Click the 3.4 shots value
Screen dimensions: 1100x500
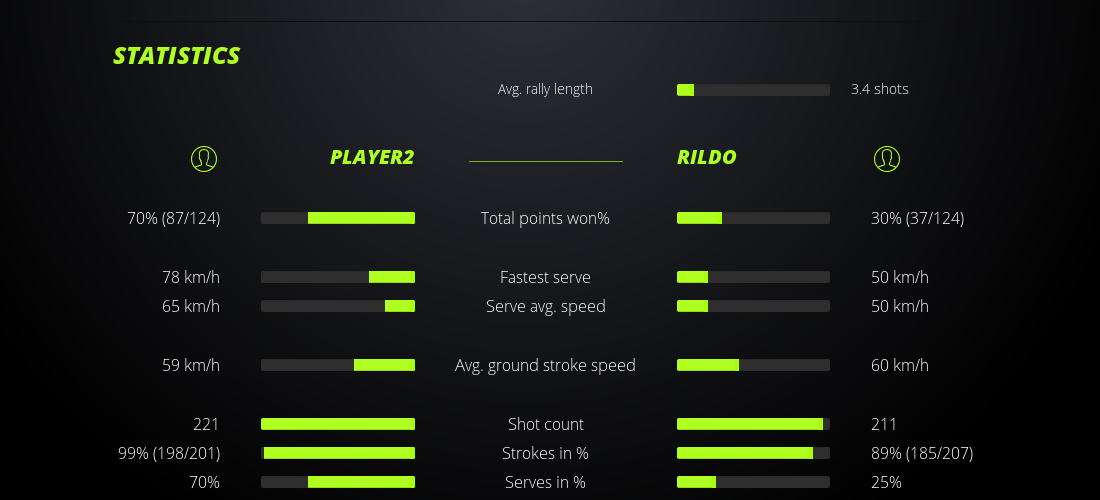click(880, 89)
